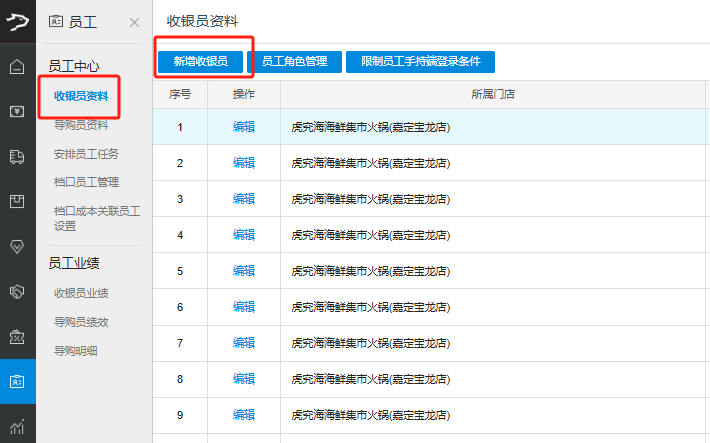Click 编辑 link in row 4

(244, 235)
